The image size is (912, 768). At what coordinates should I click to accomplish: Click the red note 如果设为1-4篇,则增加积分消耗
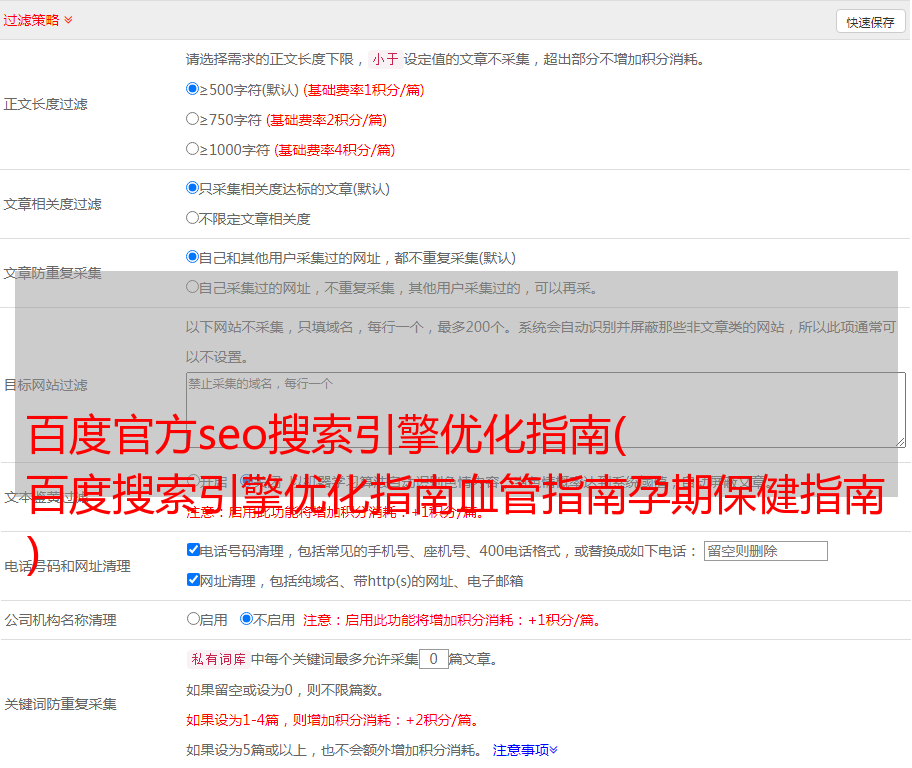(x=332, y=720)
